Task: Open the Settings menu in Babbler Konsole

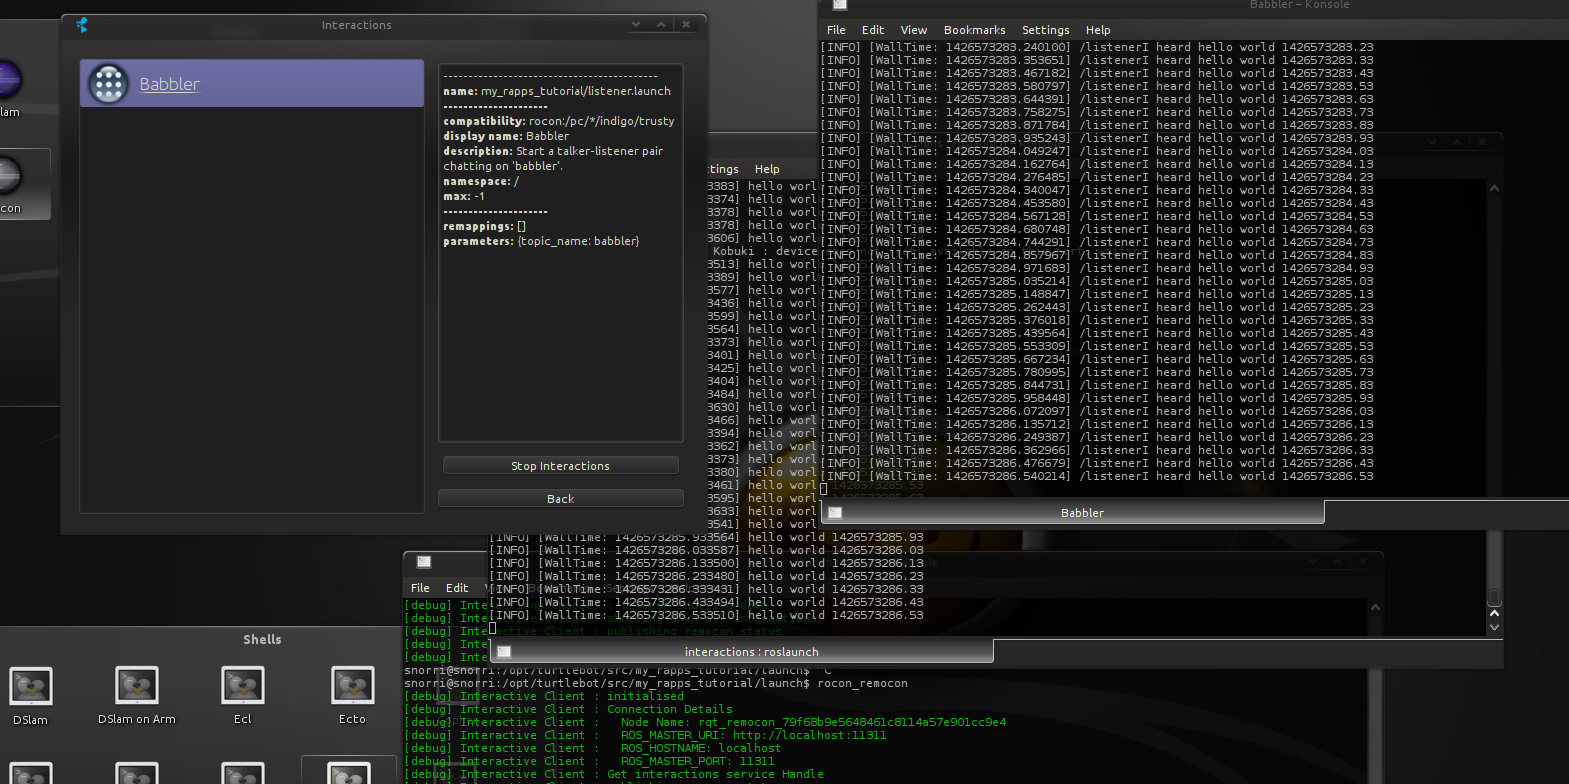Action: [x=1045, y=30]
